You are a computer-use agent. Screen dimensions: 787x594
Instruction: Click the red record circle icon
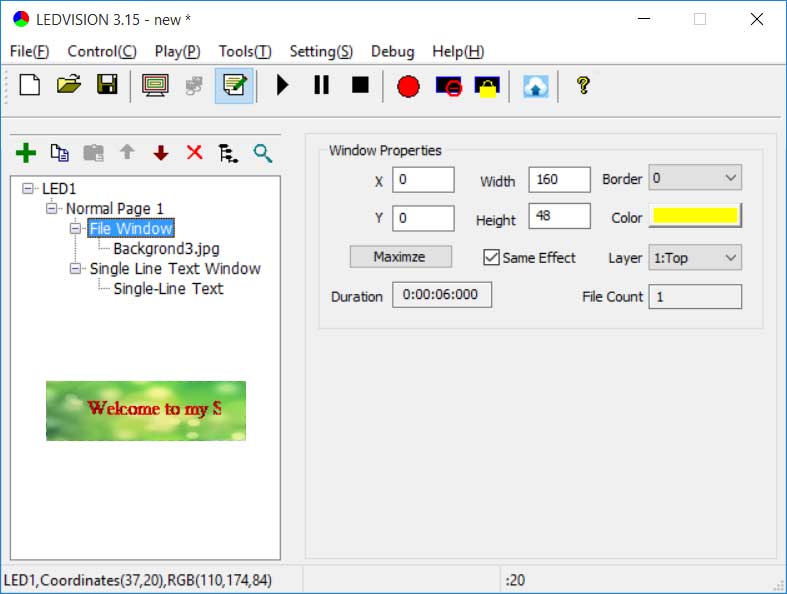407,87
